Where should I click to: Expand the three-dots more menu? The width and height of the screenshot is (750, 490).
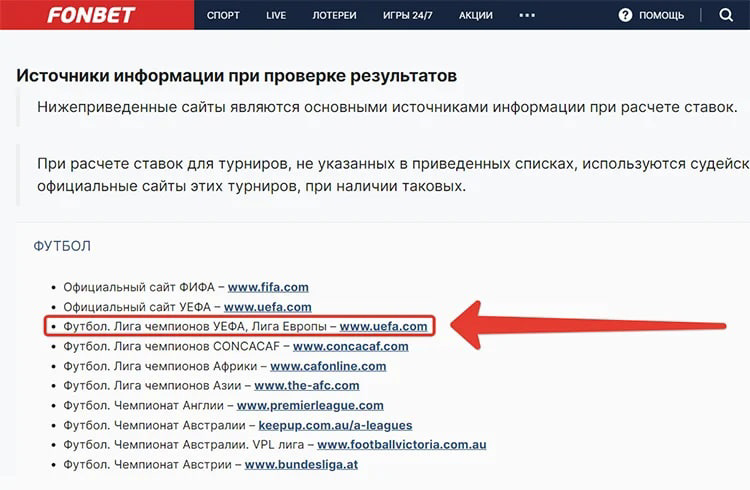click(x=527, y=15)
